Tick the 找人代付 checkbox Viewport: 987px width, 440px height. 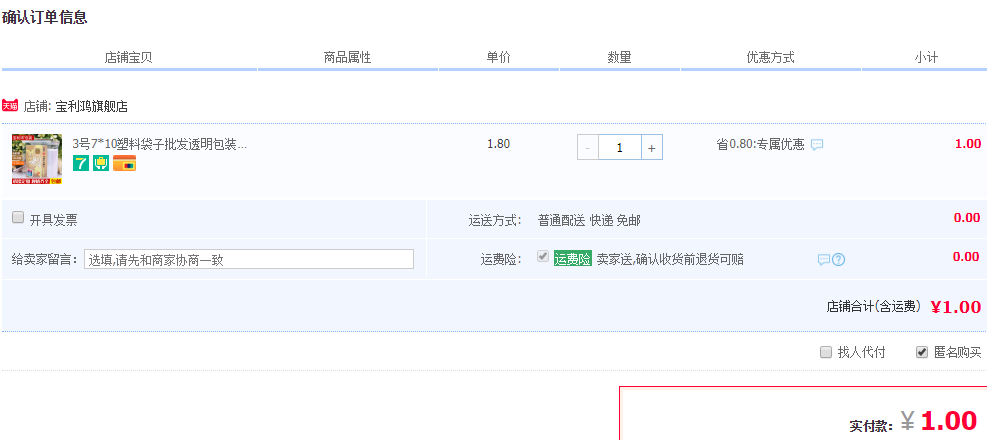[826, 352]
